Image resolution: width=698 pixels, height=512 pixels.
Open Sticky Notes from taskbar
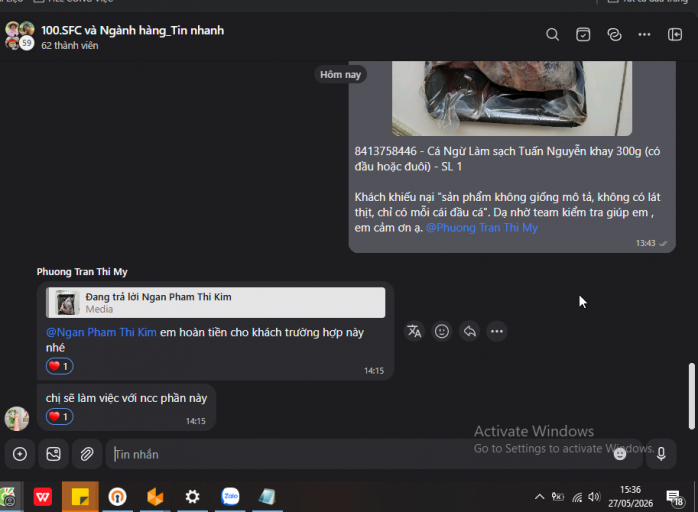80,496
